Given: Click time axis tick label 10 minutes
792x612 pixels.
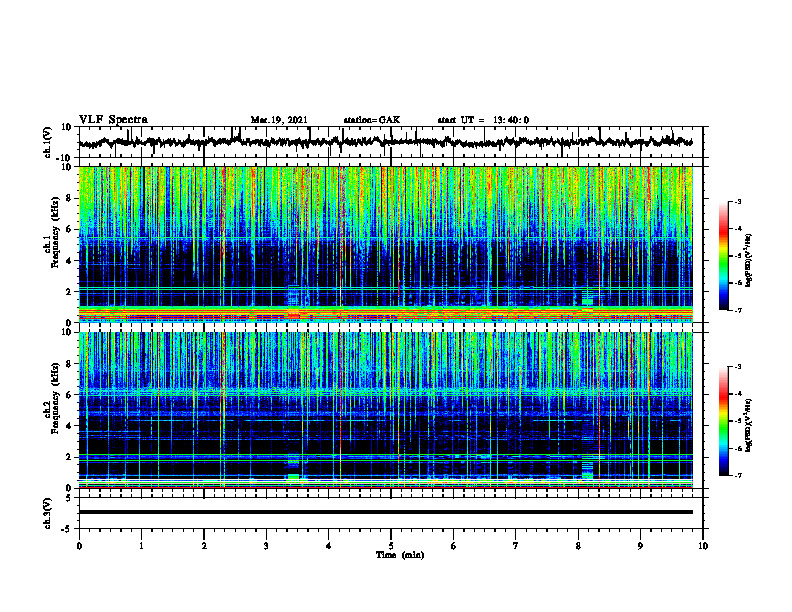Looking at the screenshot, I should click(703, 546).
